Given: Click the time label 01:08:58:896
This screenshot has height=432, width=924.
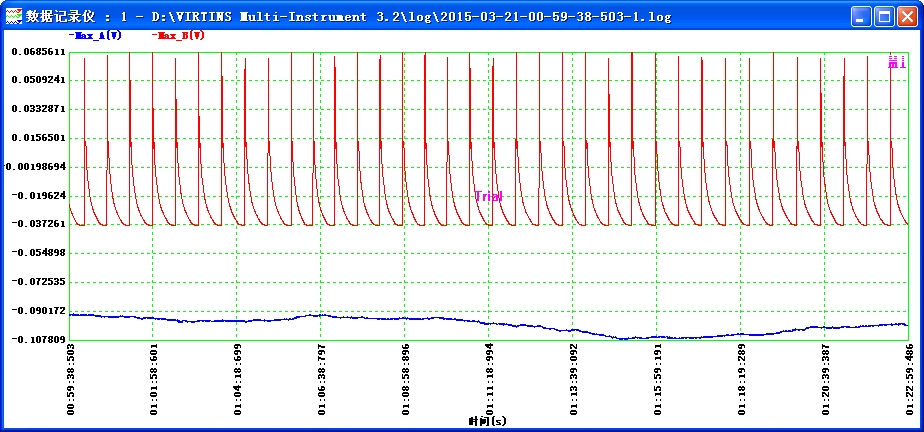Looking at the screenshot, I should (x=405, y=380).
